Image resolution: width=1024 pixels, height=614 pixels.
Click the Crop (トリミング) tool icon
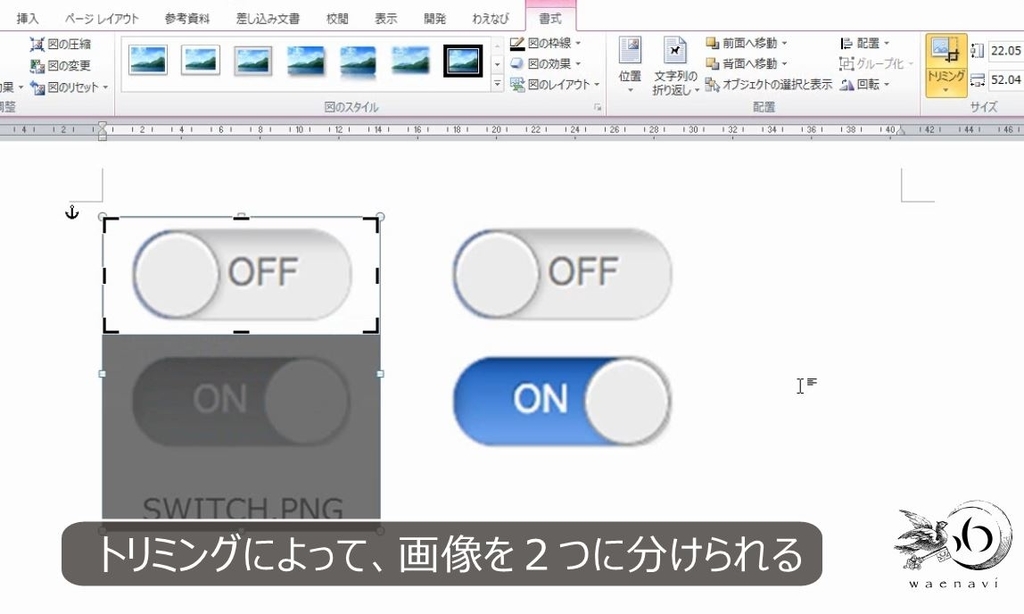coord(945,51)
